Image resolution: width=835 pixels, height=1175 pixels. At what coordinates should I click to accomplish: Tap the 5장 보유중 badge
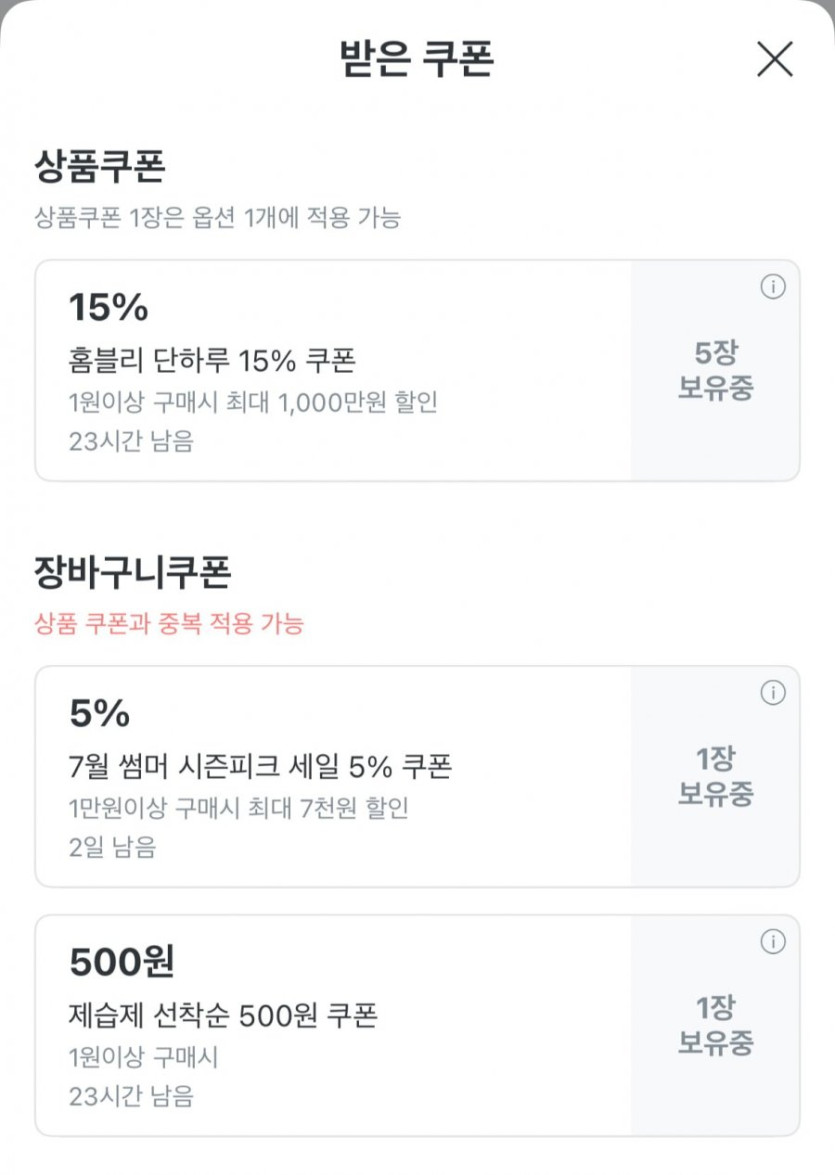[715, 370]
